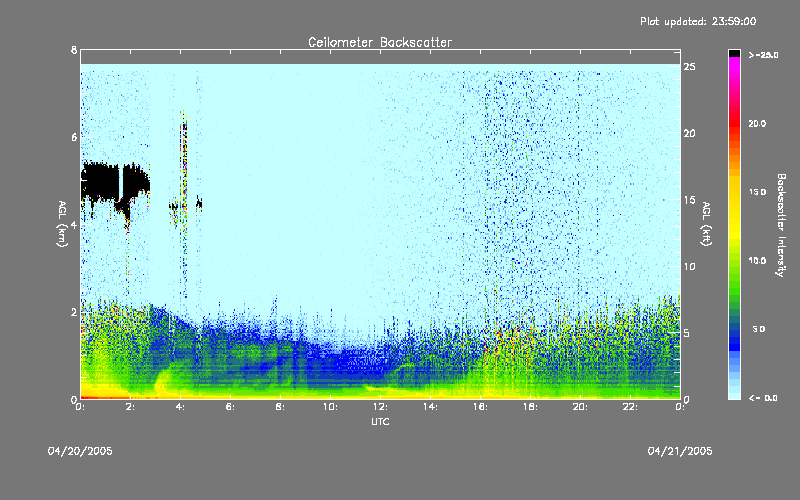Viewport: 800px width, 500px height.
Task: Click the "22:" tick on the UTC axis
Action: point(630,407)
